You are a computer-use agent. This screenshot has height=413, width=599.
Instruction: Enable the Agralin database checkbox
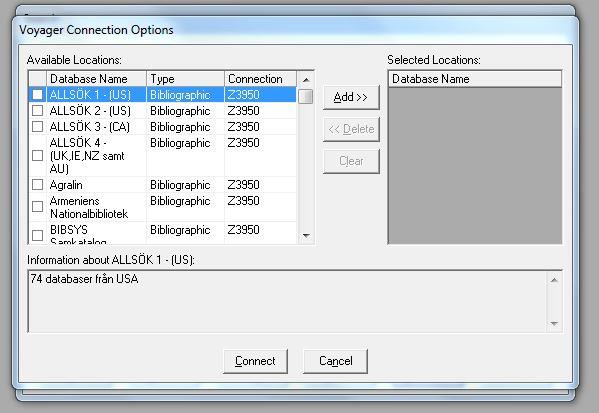click(x=37, y=185)
